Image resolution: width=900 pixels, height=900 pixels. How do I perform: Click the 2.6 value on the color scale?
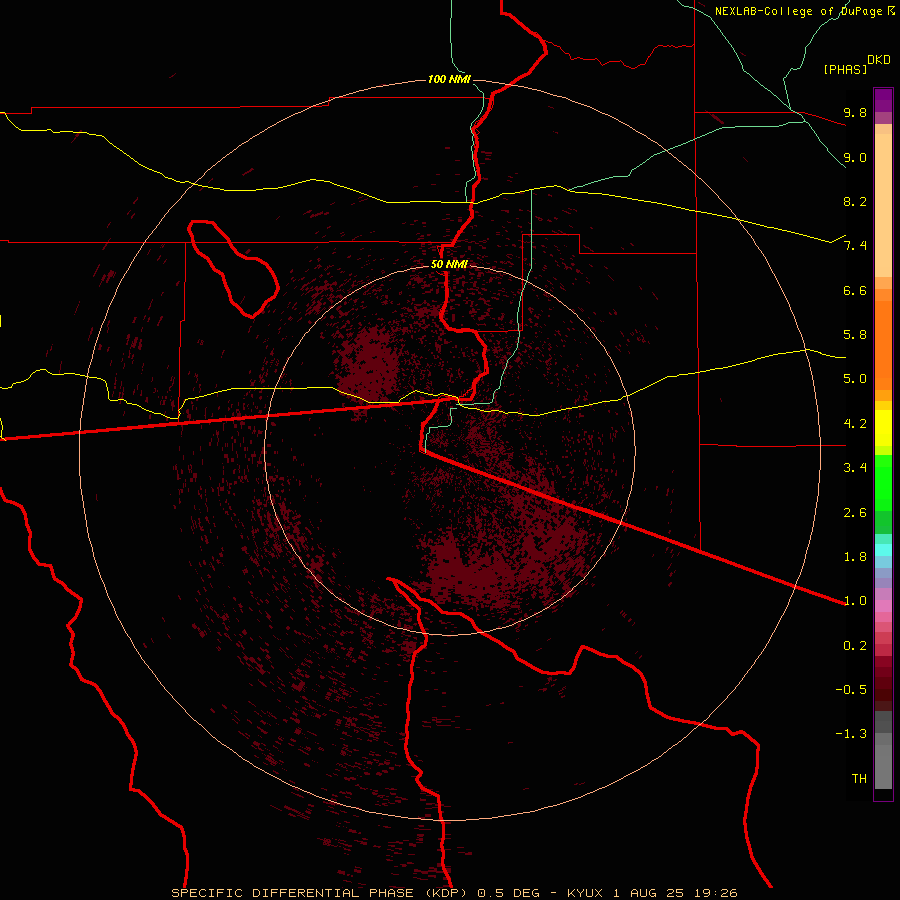(855, 513)
